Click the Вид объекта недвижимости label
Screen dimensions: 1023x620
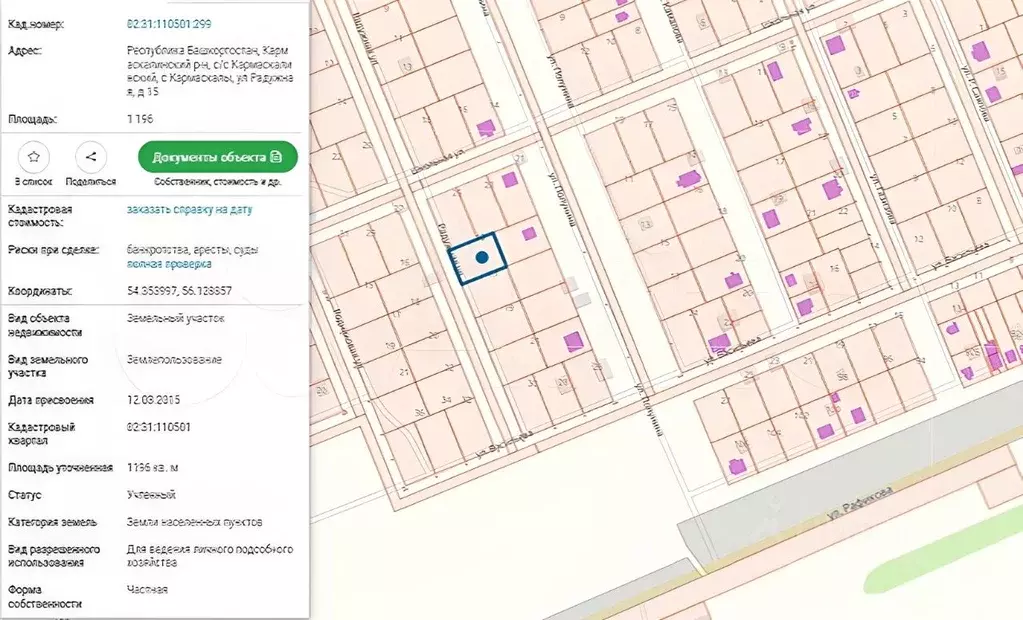[x=45, y=326]
